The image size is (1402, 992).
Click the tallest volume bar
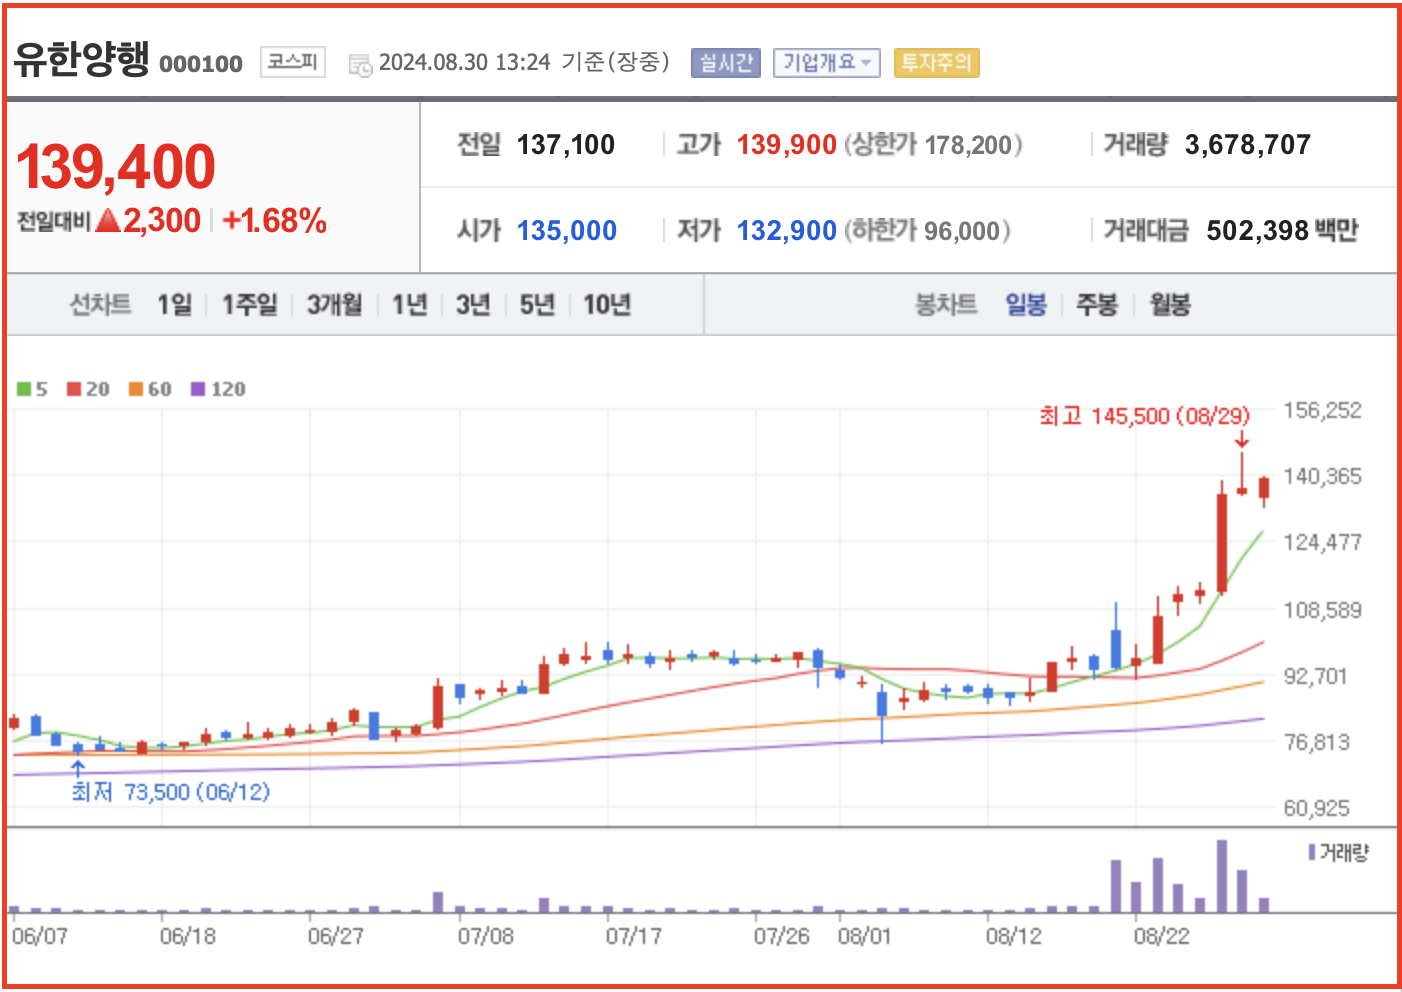(1221, 876)
